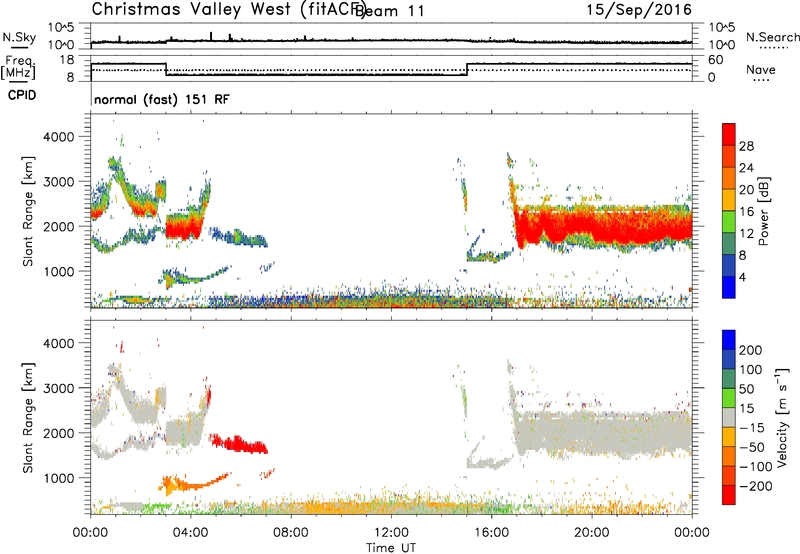Click the 'N.Sky' legend label
Image resolution: width=800 pixels, height=554 pixels.
19,37
